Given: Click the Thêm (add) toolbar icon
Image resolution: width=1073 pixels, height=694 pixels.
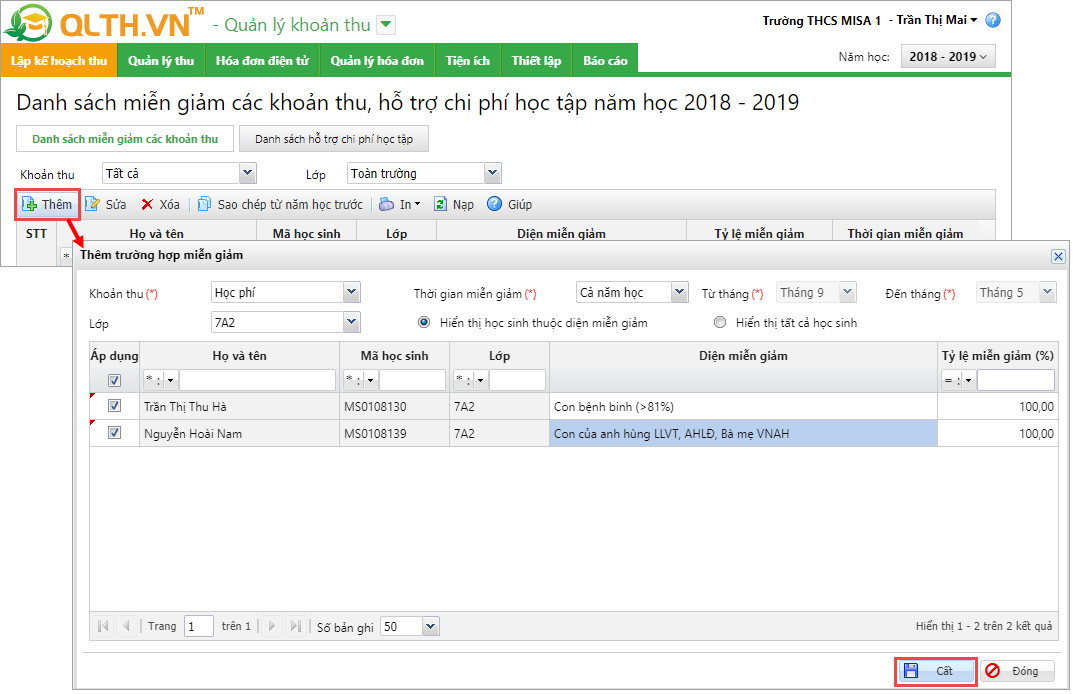Looking at the screenshot, I should tap(29, 204).
